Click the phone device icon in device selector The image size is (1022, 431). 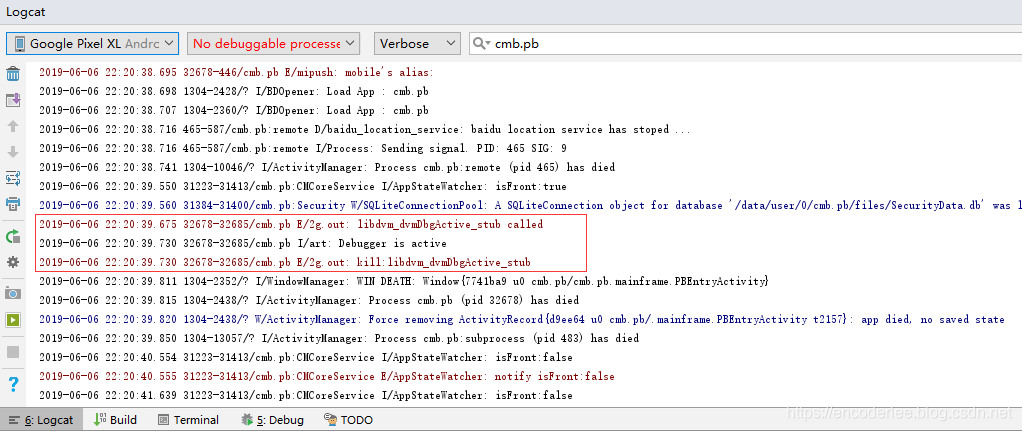point(20,44)
